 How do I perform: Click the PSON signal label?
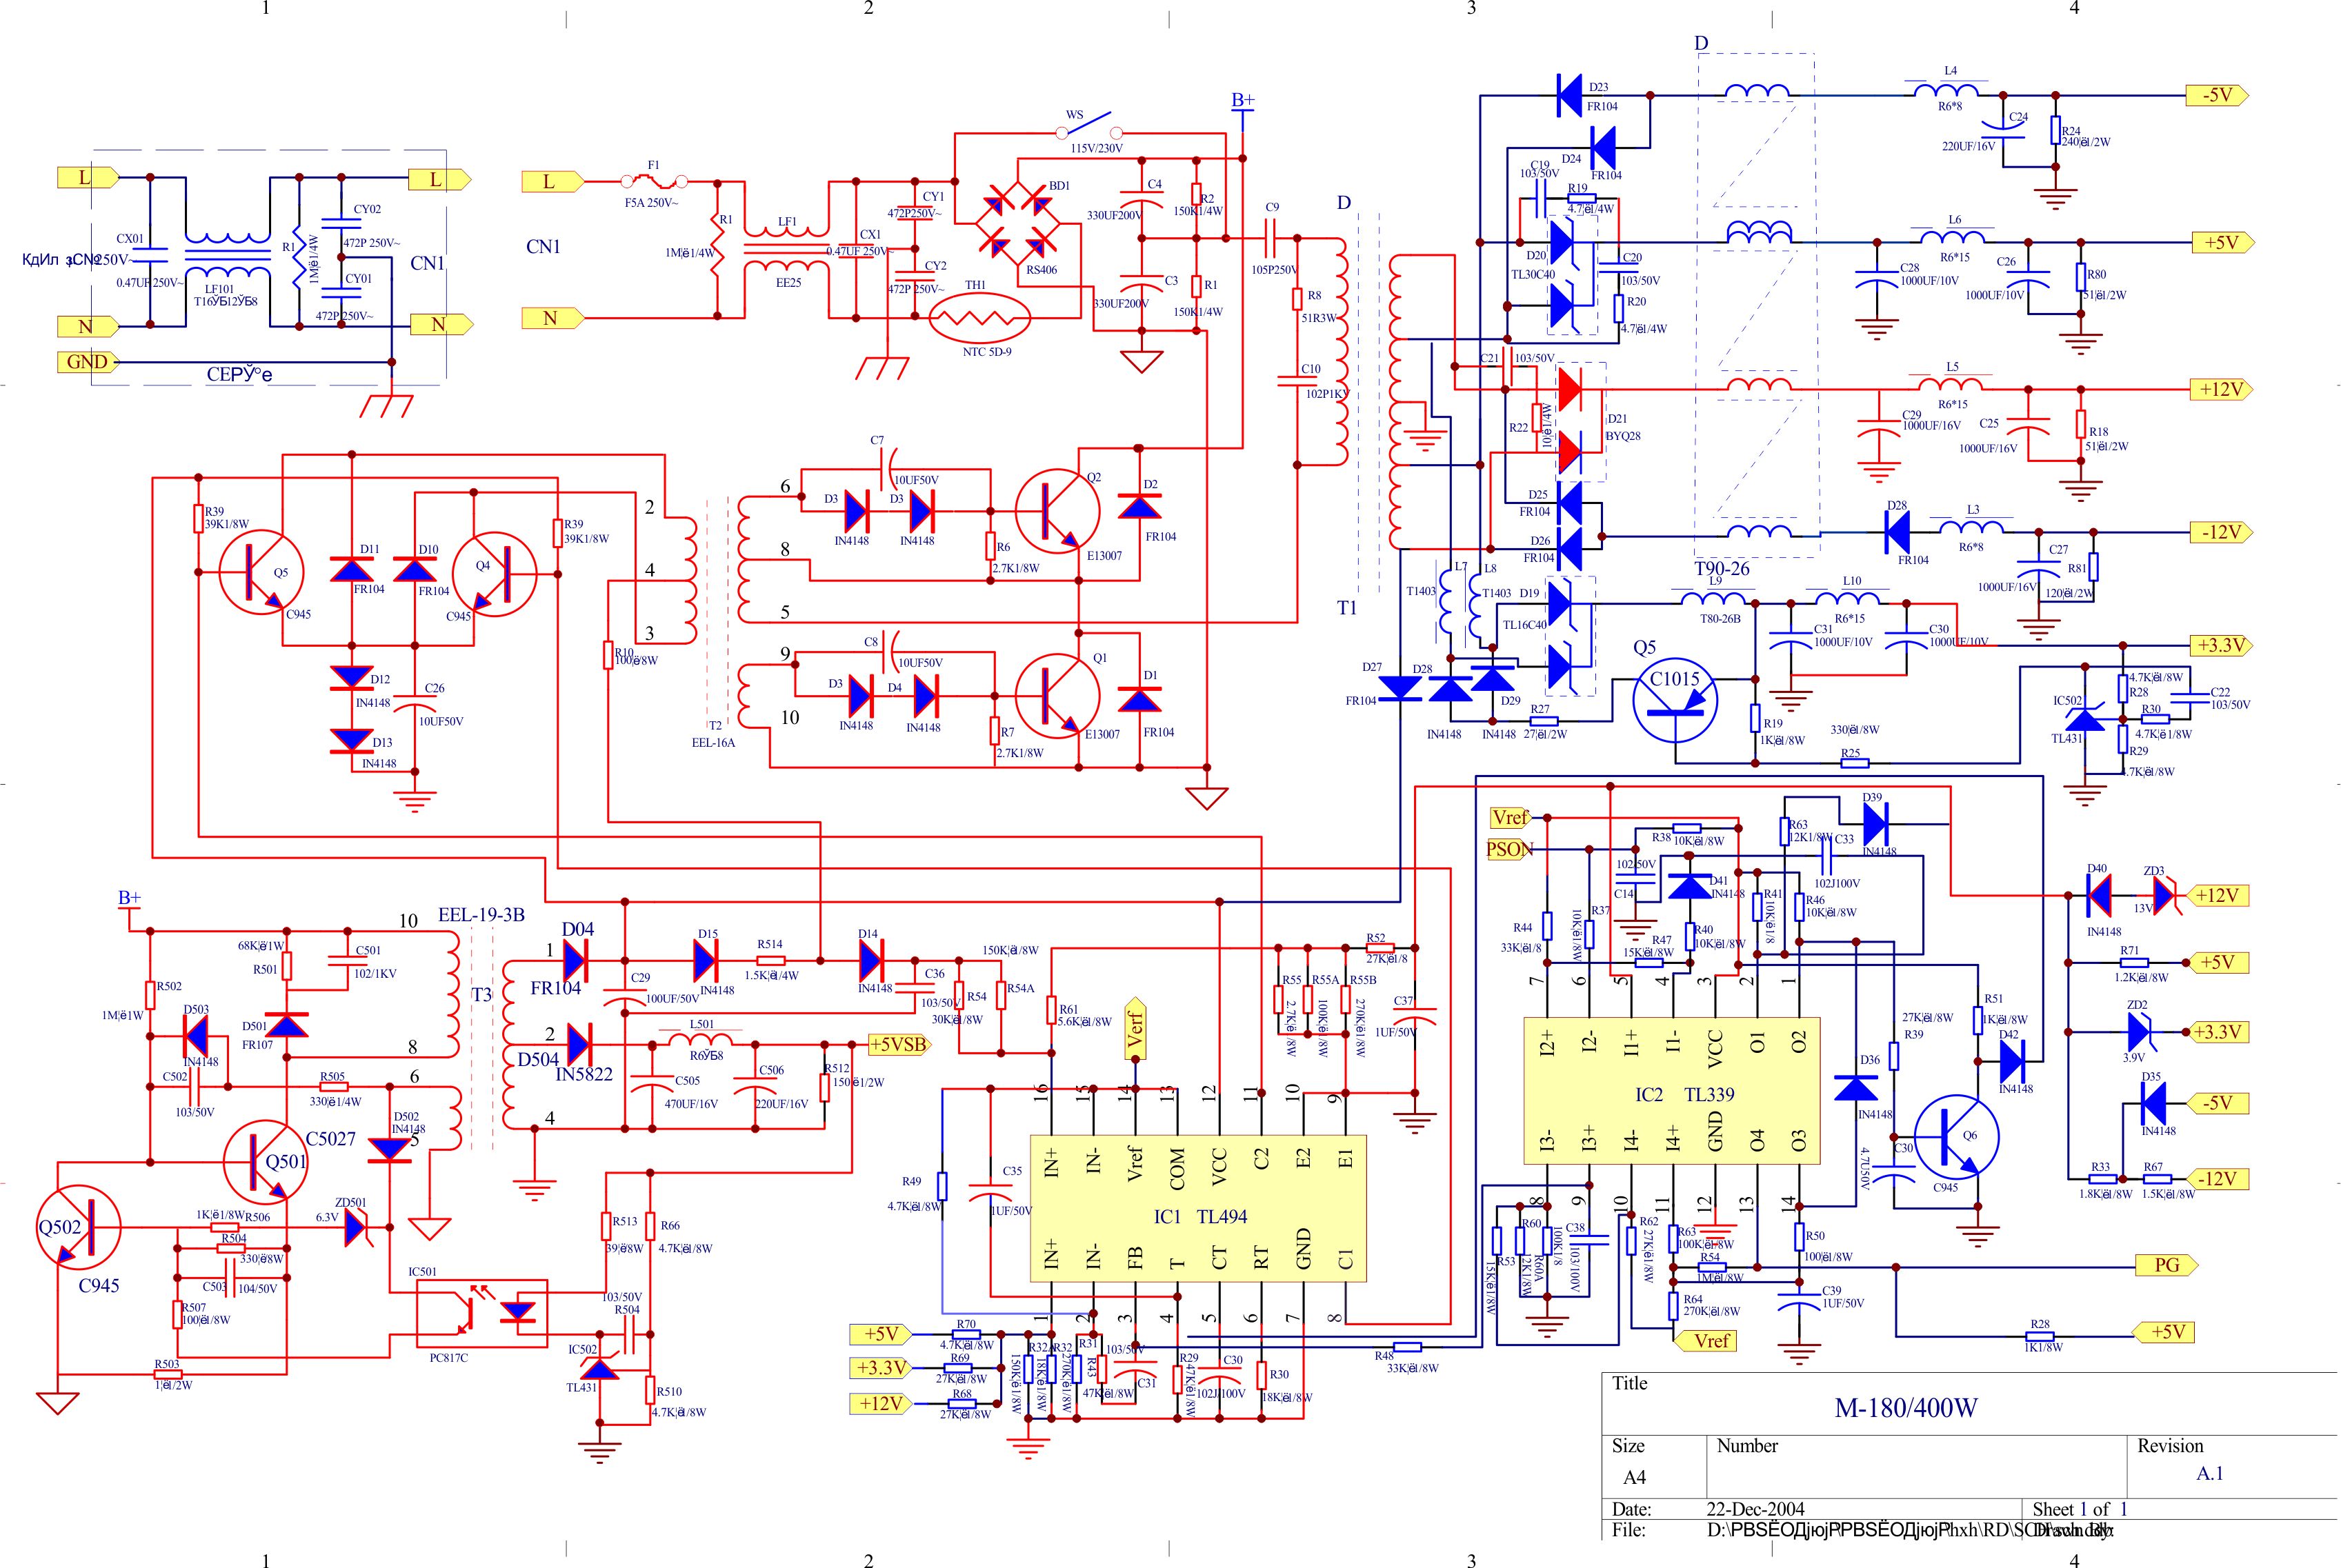click(1510, 850)
